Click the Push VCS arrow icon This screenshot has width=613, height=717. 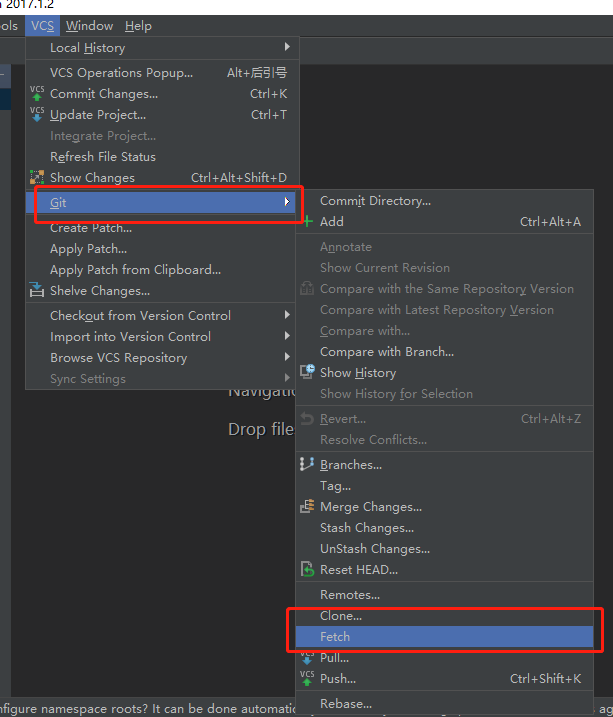pyautogui.click(x=307, y=678)
